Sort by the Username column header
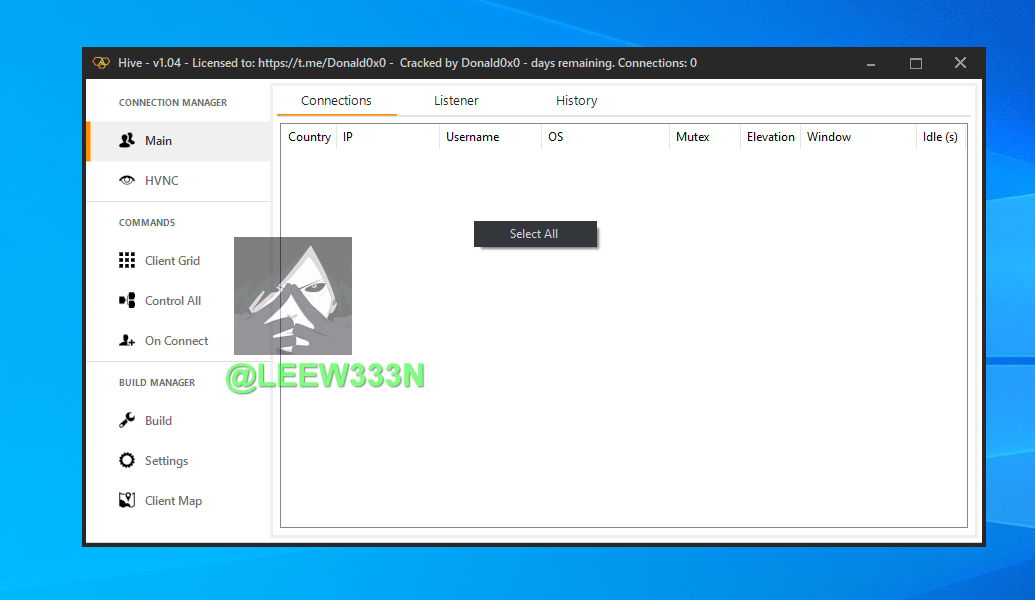This screenshot has width=1035, height=600. click(472, 137)
